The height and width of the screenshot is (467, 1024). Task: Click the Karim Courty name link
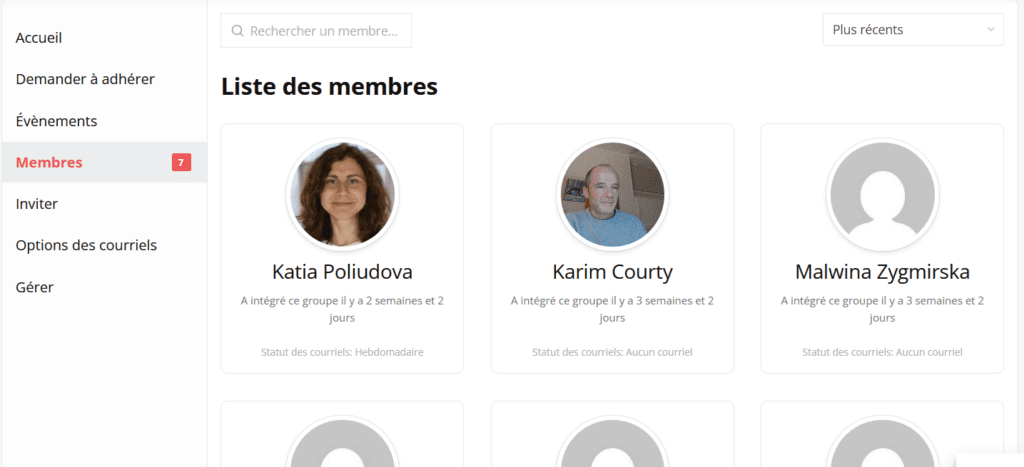point(612,272)
